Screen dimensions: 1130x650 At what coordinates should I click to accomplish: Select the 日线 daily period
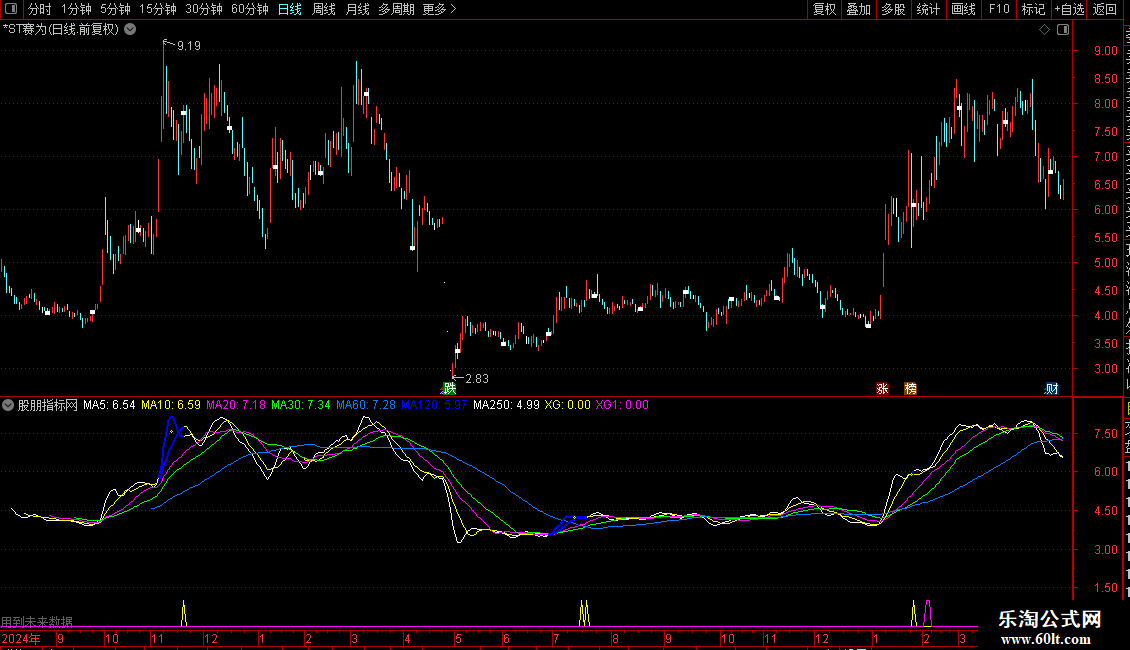click(290, 9)
